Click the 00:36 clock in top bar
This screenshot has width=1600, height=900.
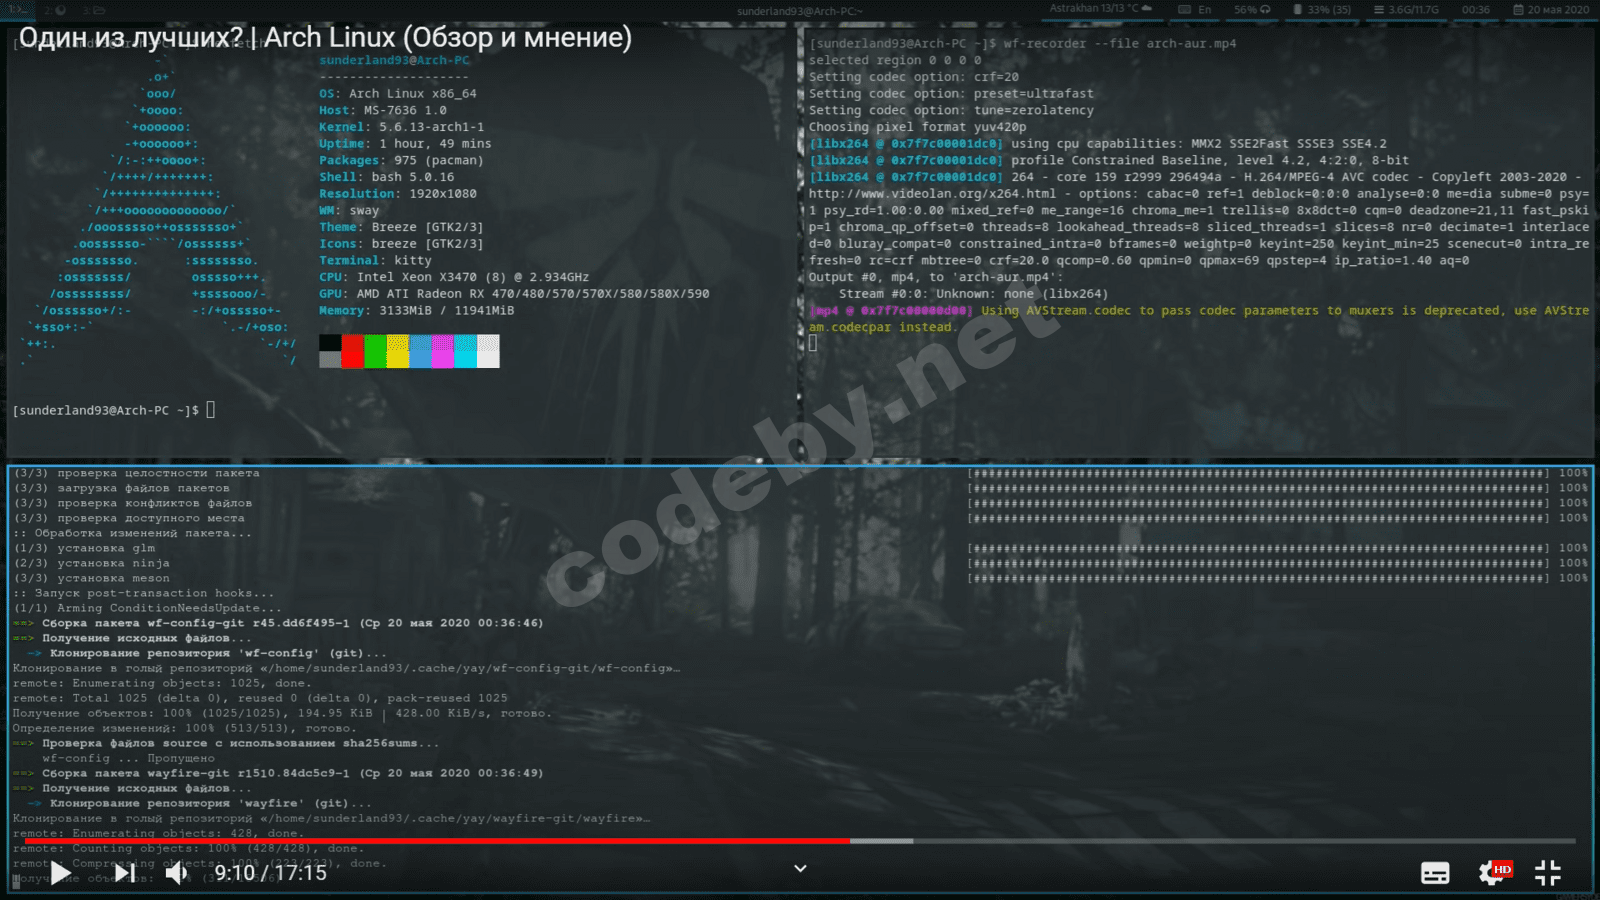point(1475,9)
